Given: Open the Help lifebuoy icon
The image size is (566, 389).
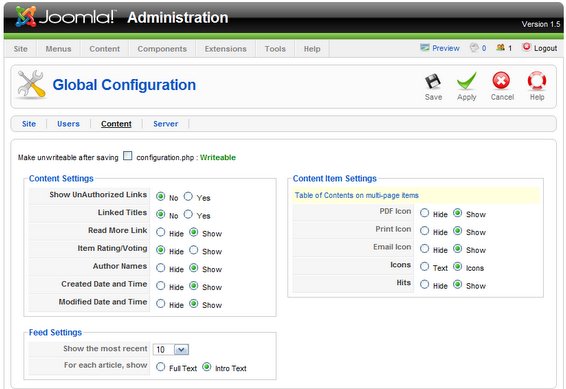Looking at the screenshot, I should click(537, 81).
